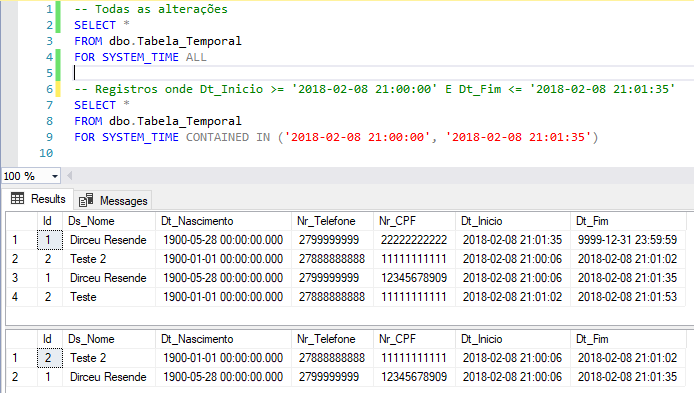Select row header 3 in first grid
Viewport: 694px width, 393px height.
tap(21, 278)
